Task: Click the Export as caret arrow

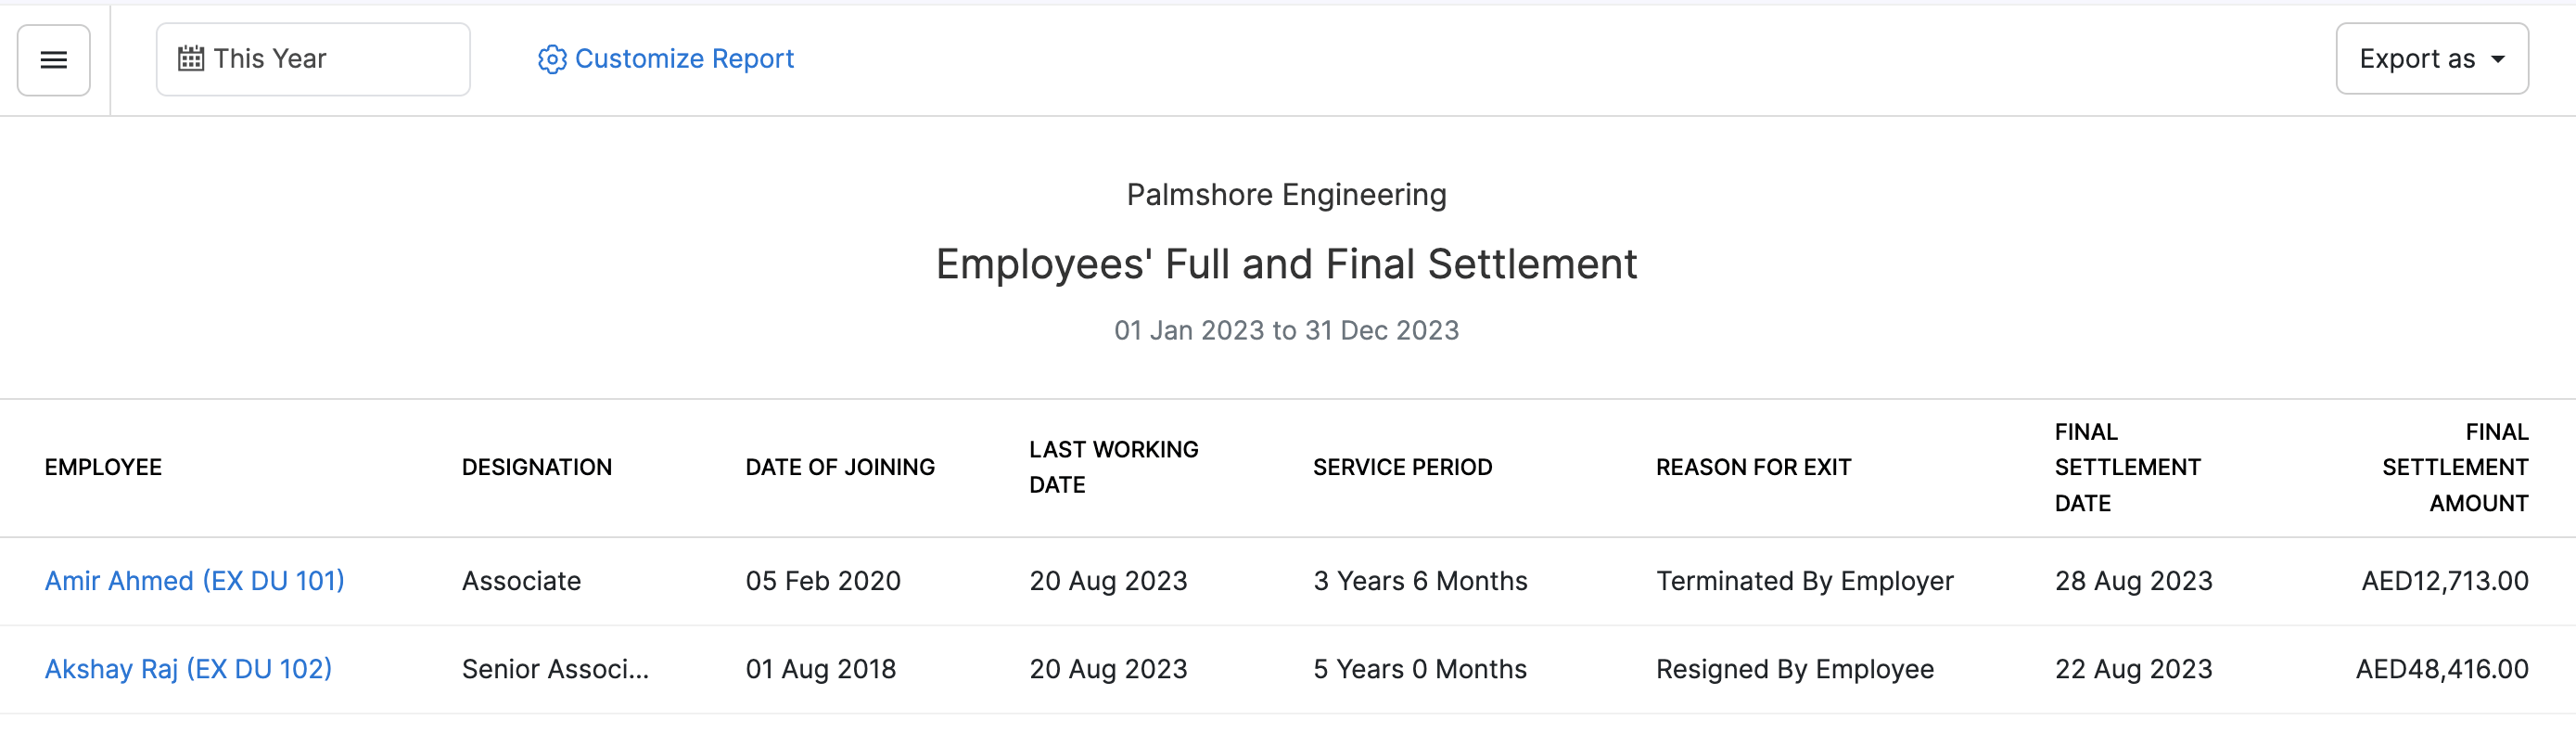Action: (x=2498, y=59)
